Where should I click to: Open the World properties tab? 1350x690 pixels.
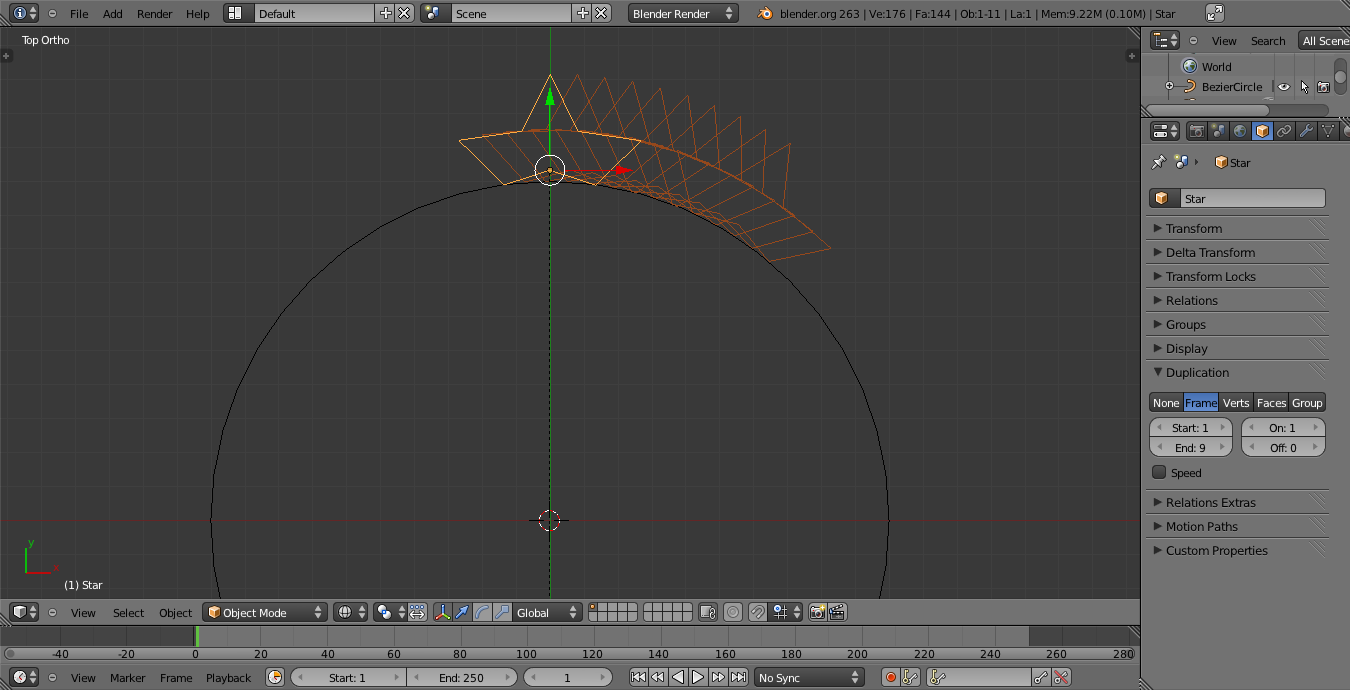[x=1240, y=131]
